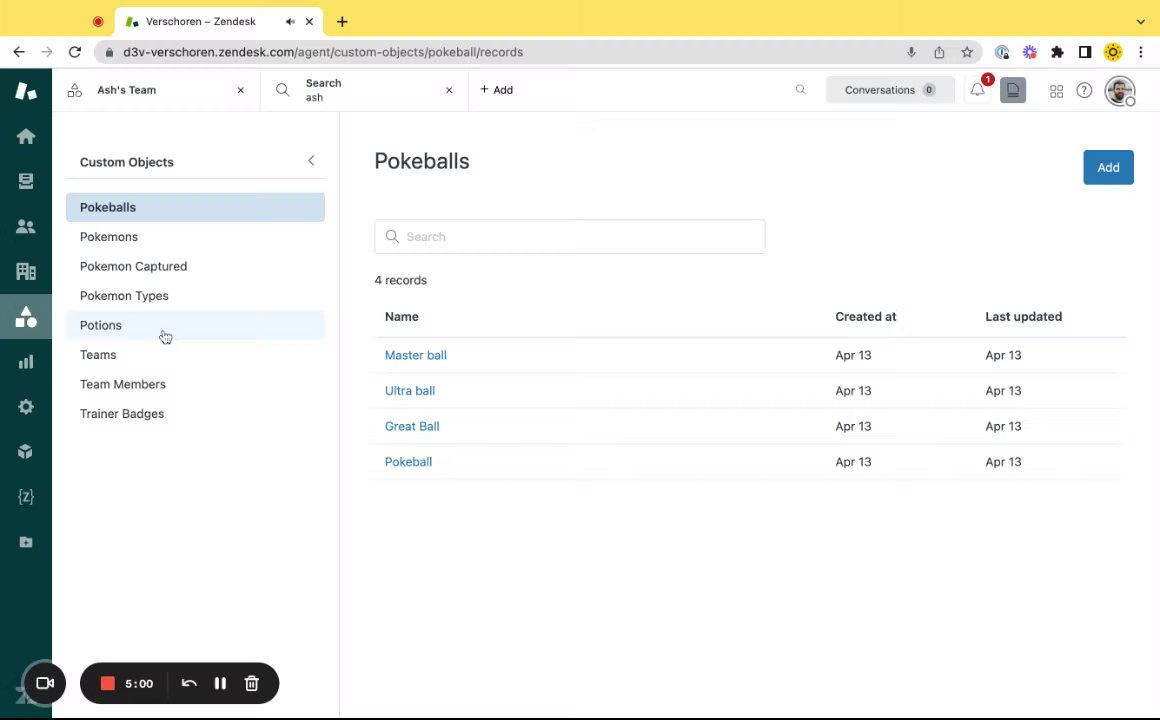Open Chrome three-dot menu

point(1141,52)
